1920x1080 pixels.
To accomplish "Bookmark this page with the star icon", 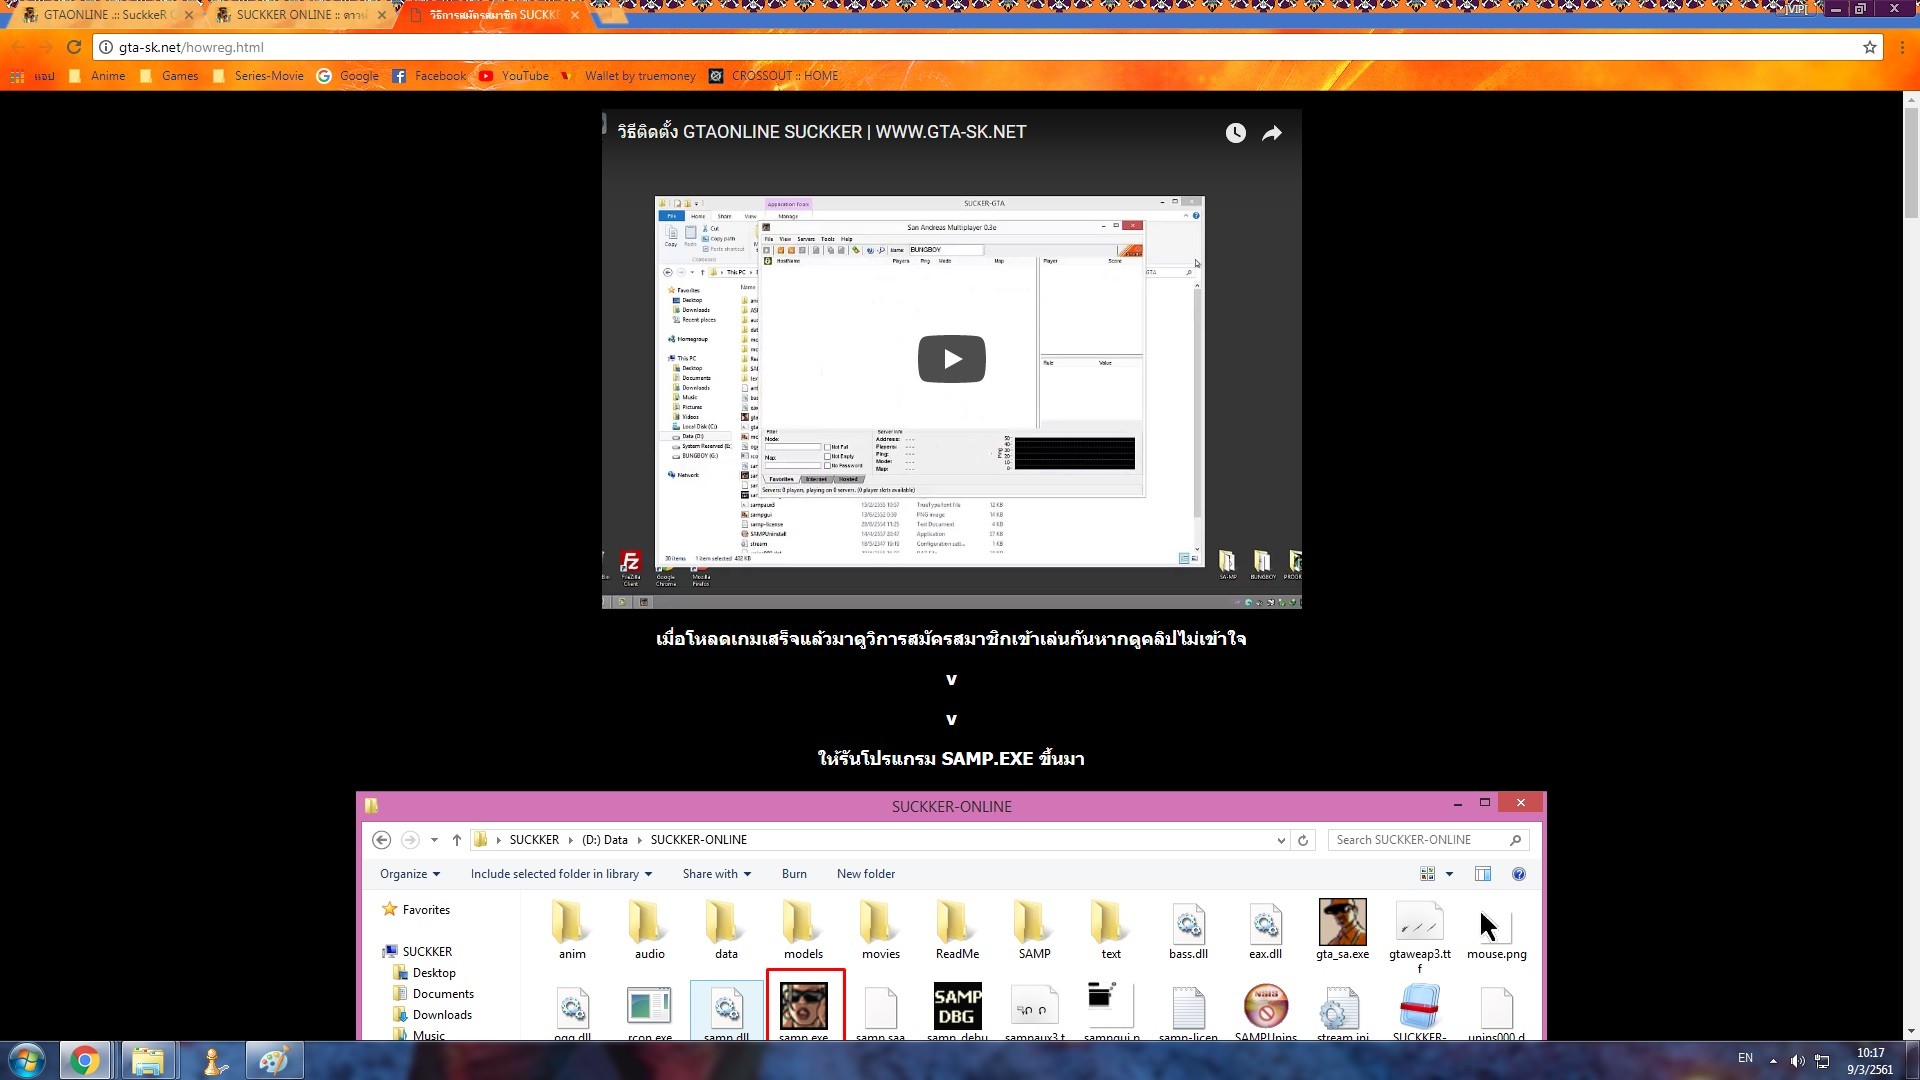I will tap(1869, 47).
